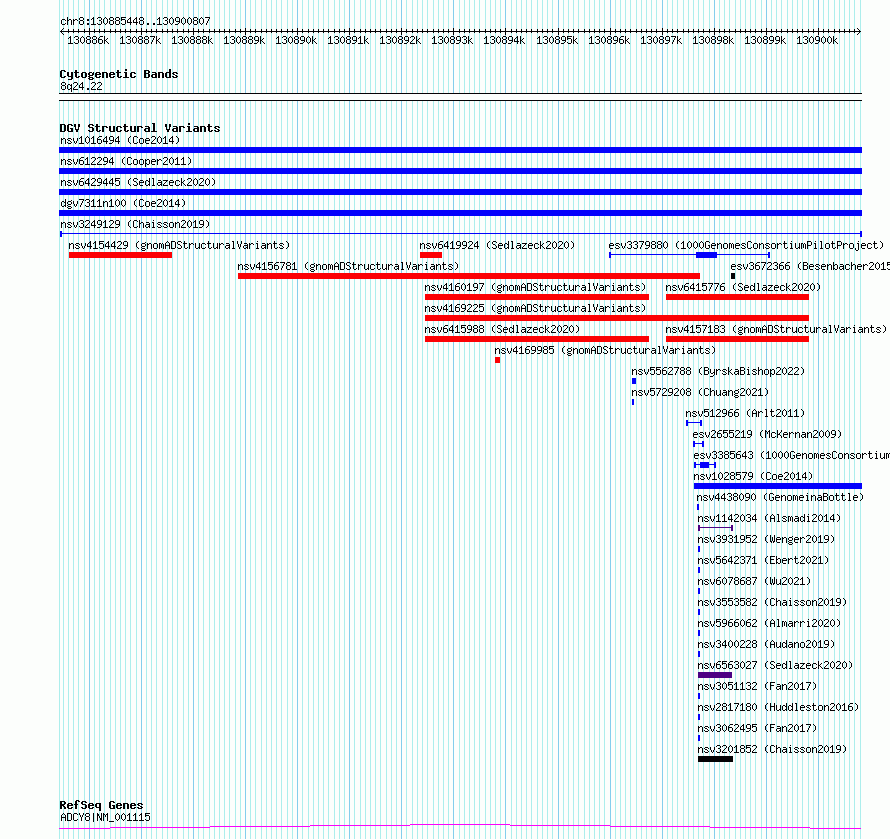Open variant nsv2817180 (Huddleston2016) label
Screen dimensions: 890x839
[778, 707]
